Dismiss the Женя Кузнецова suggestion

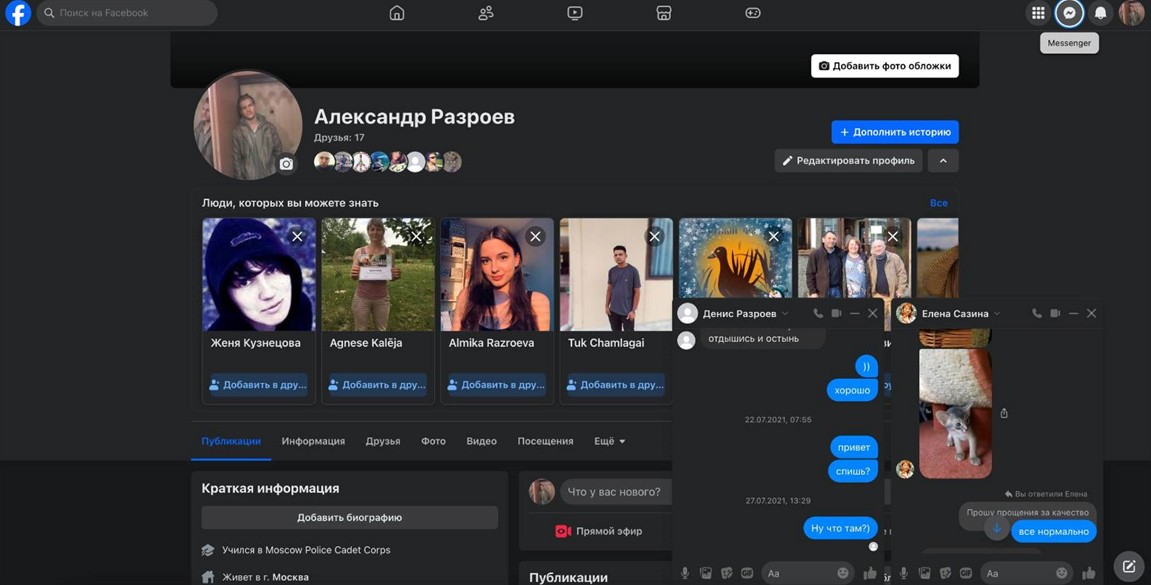pos(297,236)
